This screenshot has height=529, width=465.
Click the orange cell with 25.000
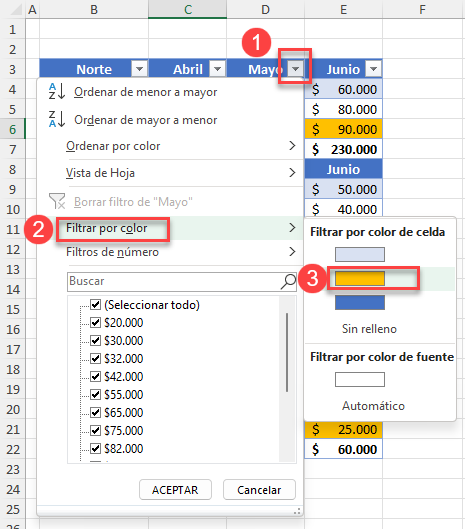coord(344,429)
